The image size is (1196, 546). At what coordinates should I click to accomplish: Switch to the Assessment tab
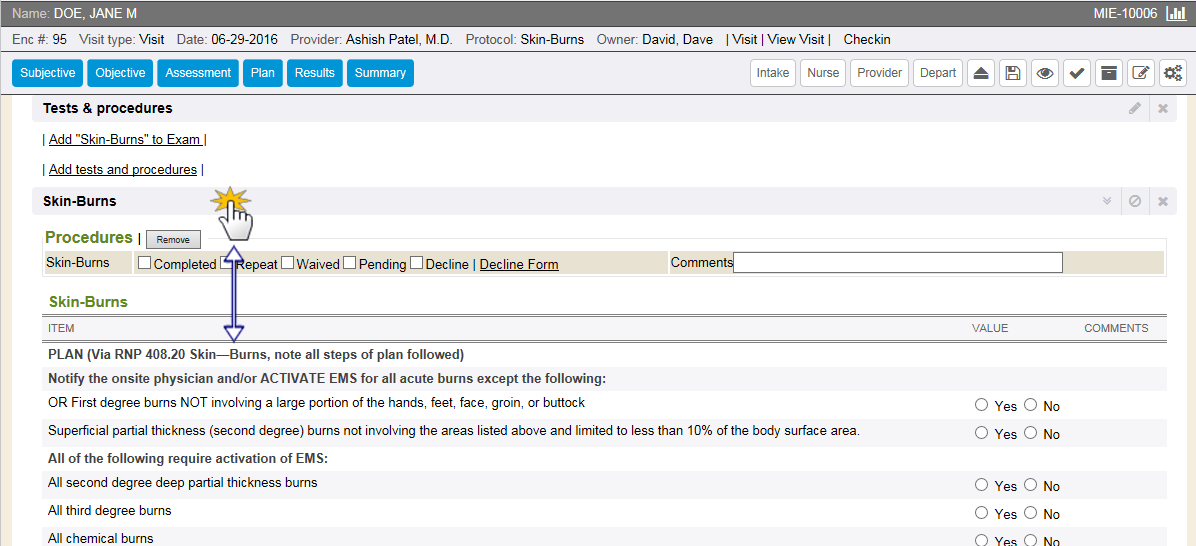tap(198, 73)
